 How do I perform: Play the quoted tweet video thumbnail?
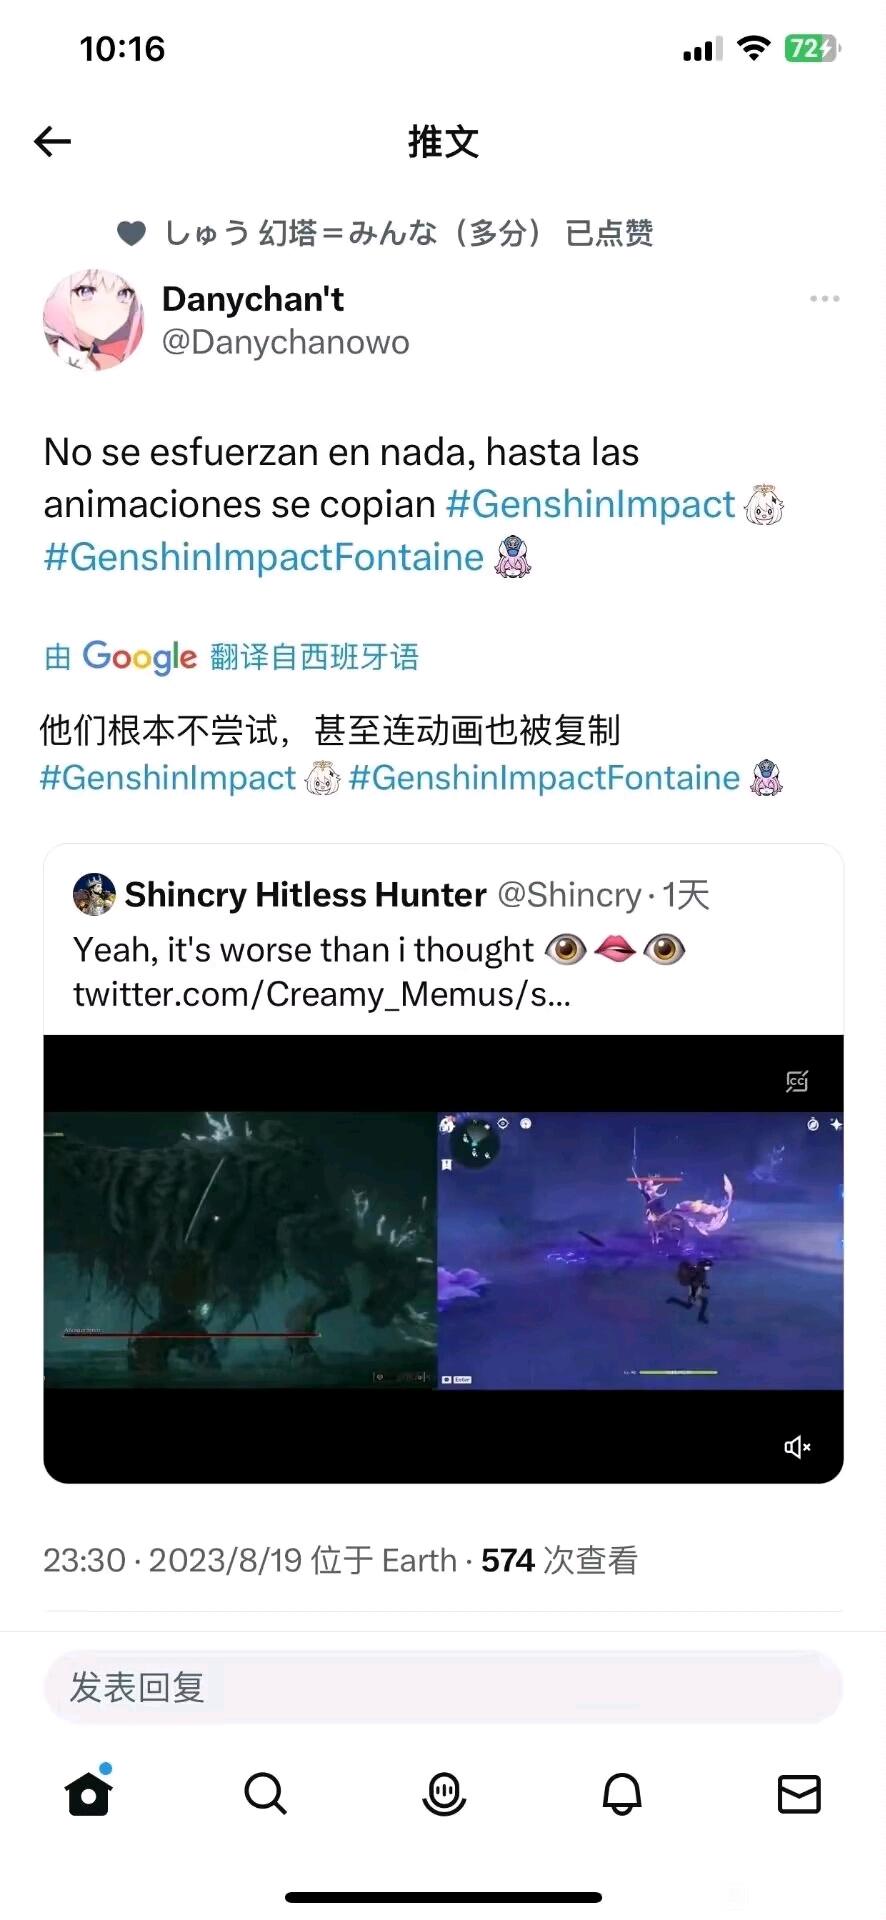pos(443,1258)
